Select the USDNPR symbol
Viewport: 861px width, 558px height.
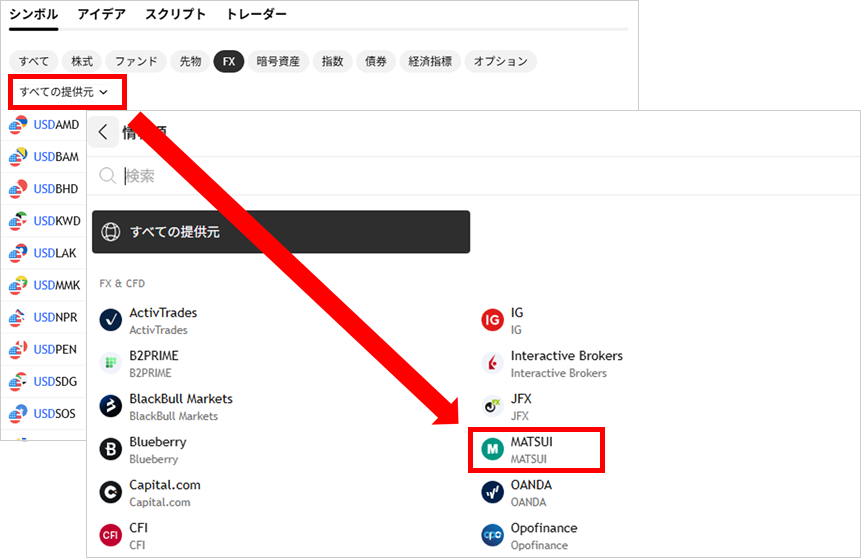coord(55,317)
